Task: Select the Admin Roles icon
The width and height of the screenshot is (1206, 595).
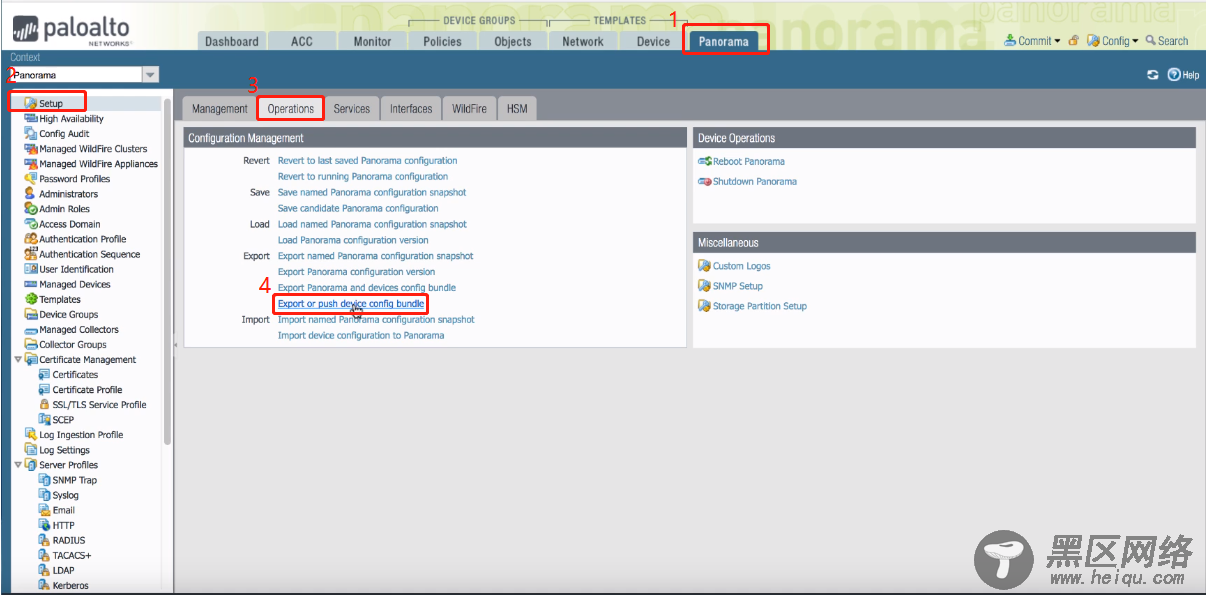Action: 31,209
